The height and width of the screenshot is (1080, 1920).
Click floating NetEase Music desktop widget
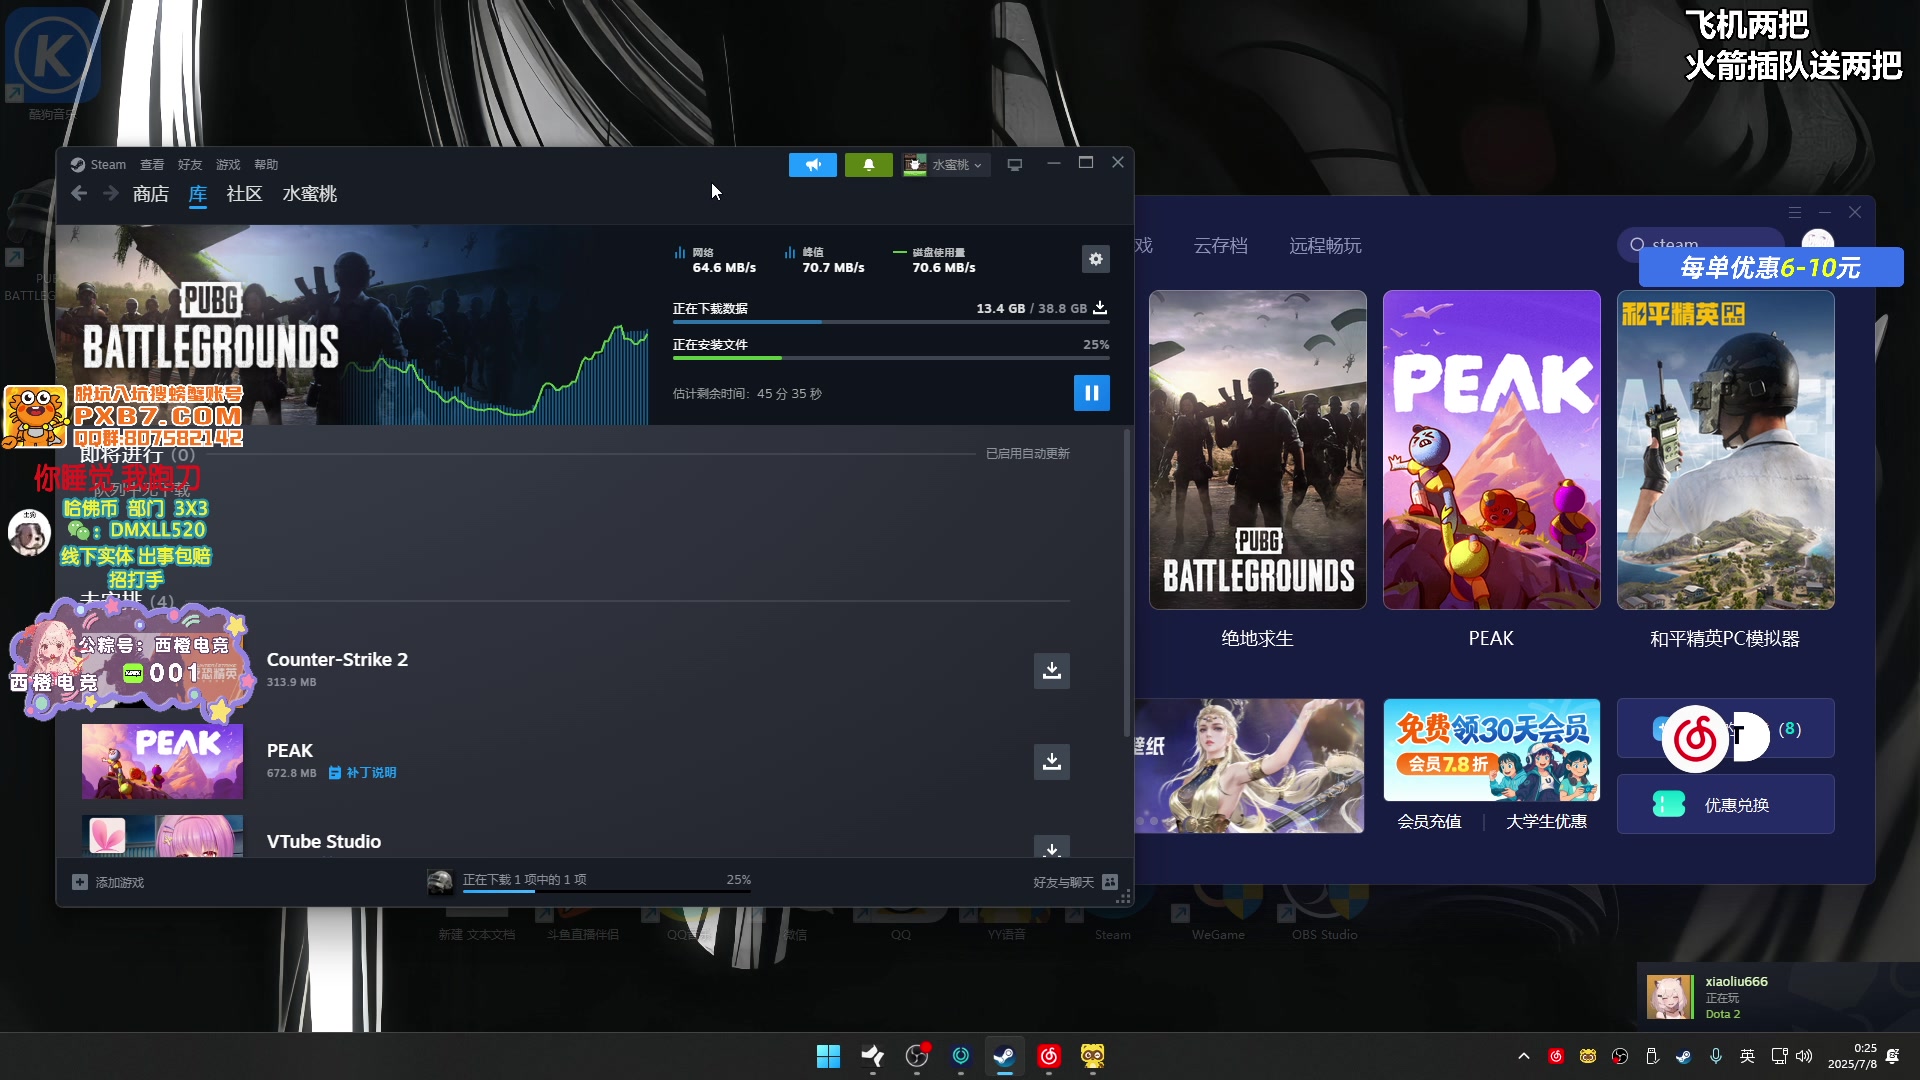pyautogui.click(x=1695, y=739)
